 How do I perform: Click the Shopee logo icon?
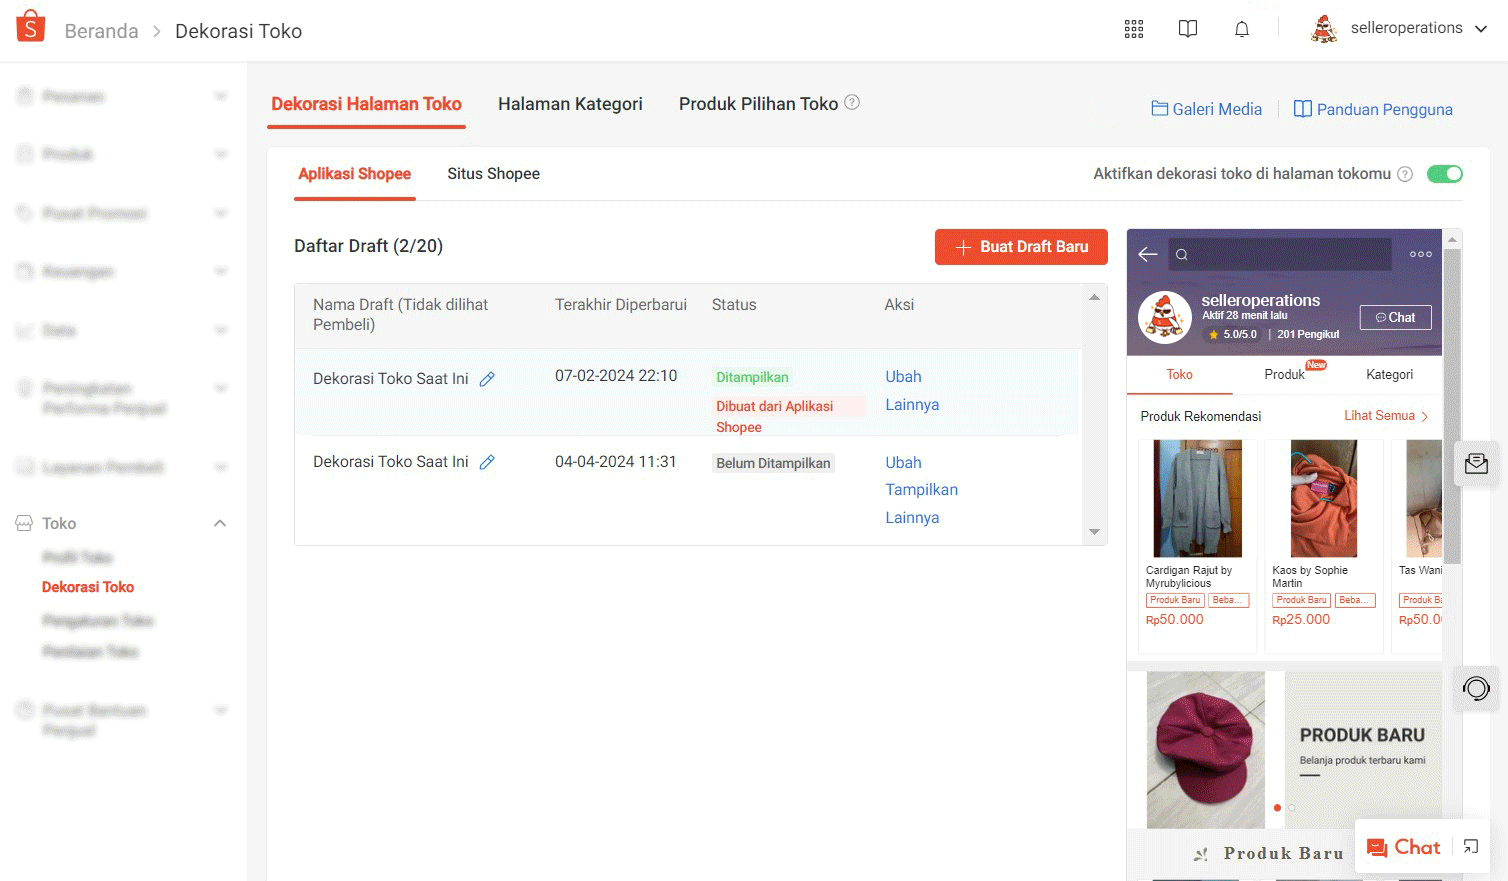tap(31, 27)
